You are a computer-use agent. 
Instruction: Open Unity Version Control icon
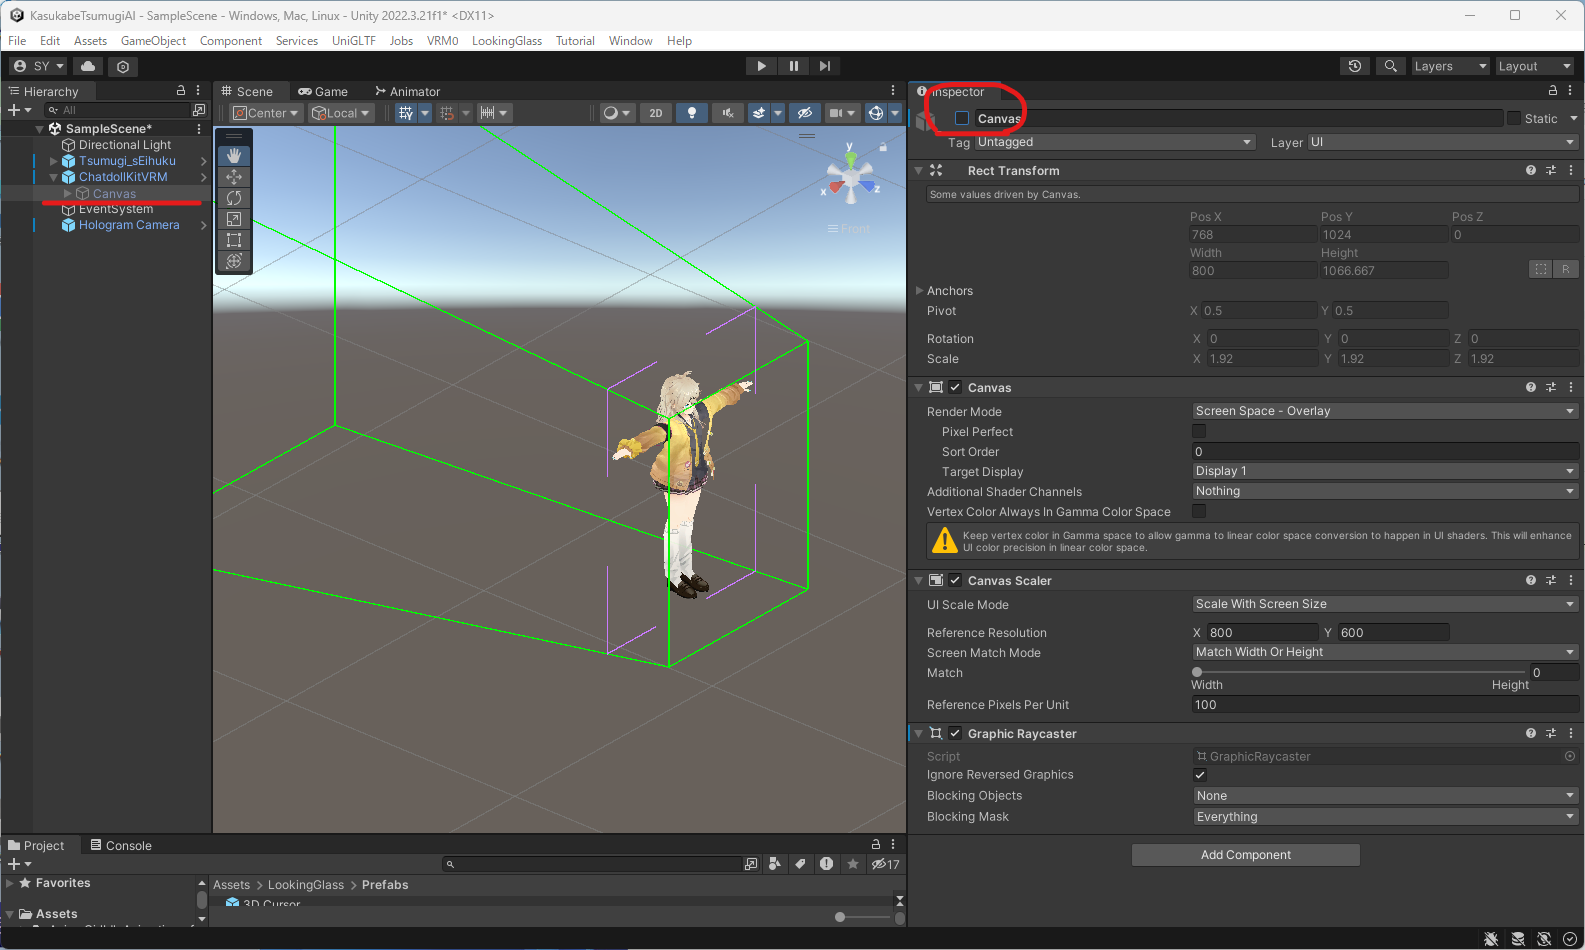point(123,66)
